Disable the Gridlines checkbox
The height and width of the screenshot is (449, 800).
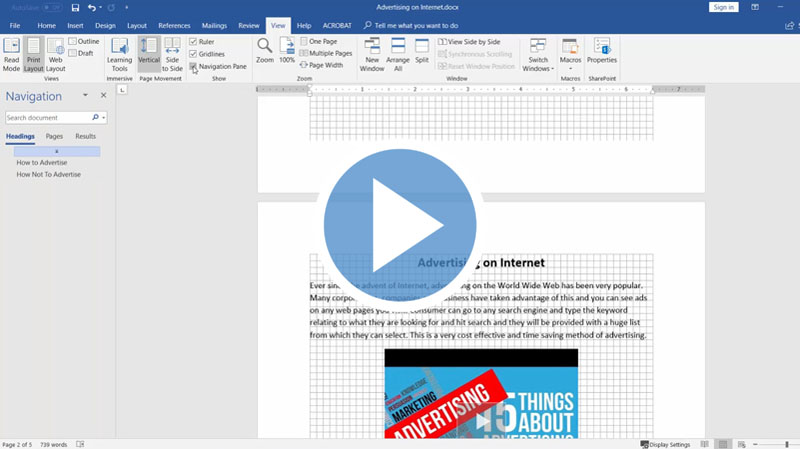pyautogui.click(x=193, y=54)
